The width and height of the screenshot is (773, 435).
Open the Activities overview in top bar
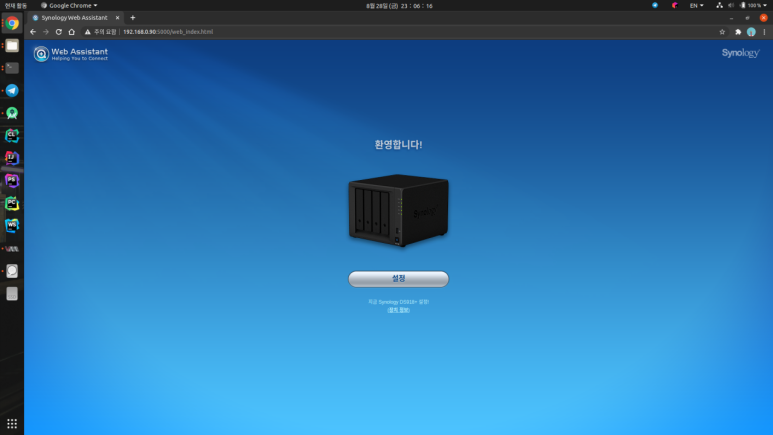click(x=15, y=5)
